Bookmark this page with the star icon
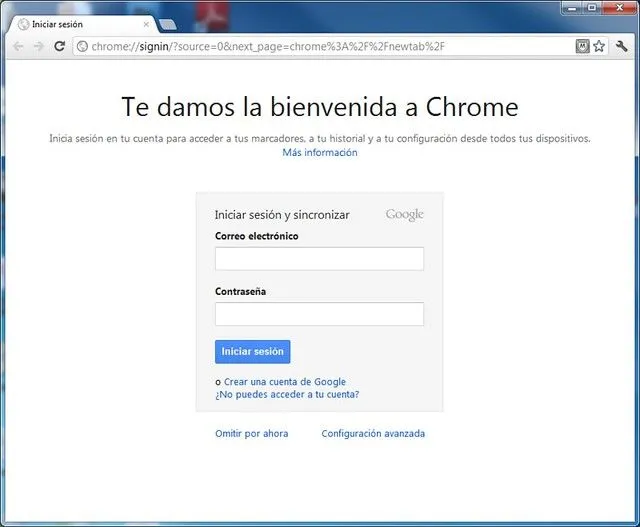Image resolution: width=640 pixels, height=527 pixels. [599, 46]
